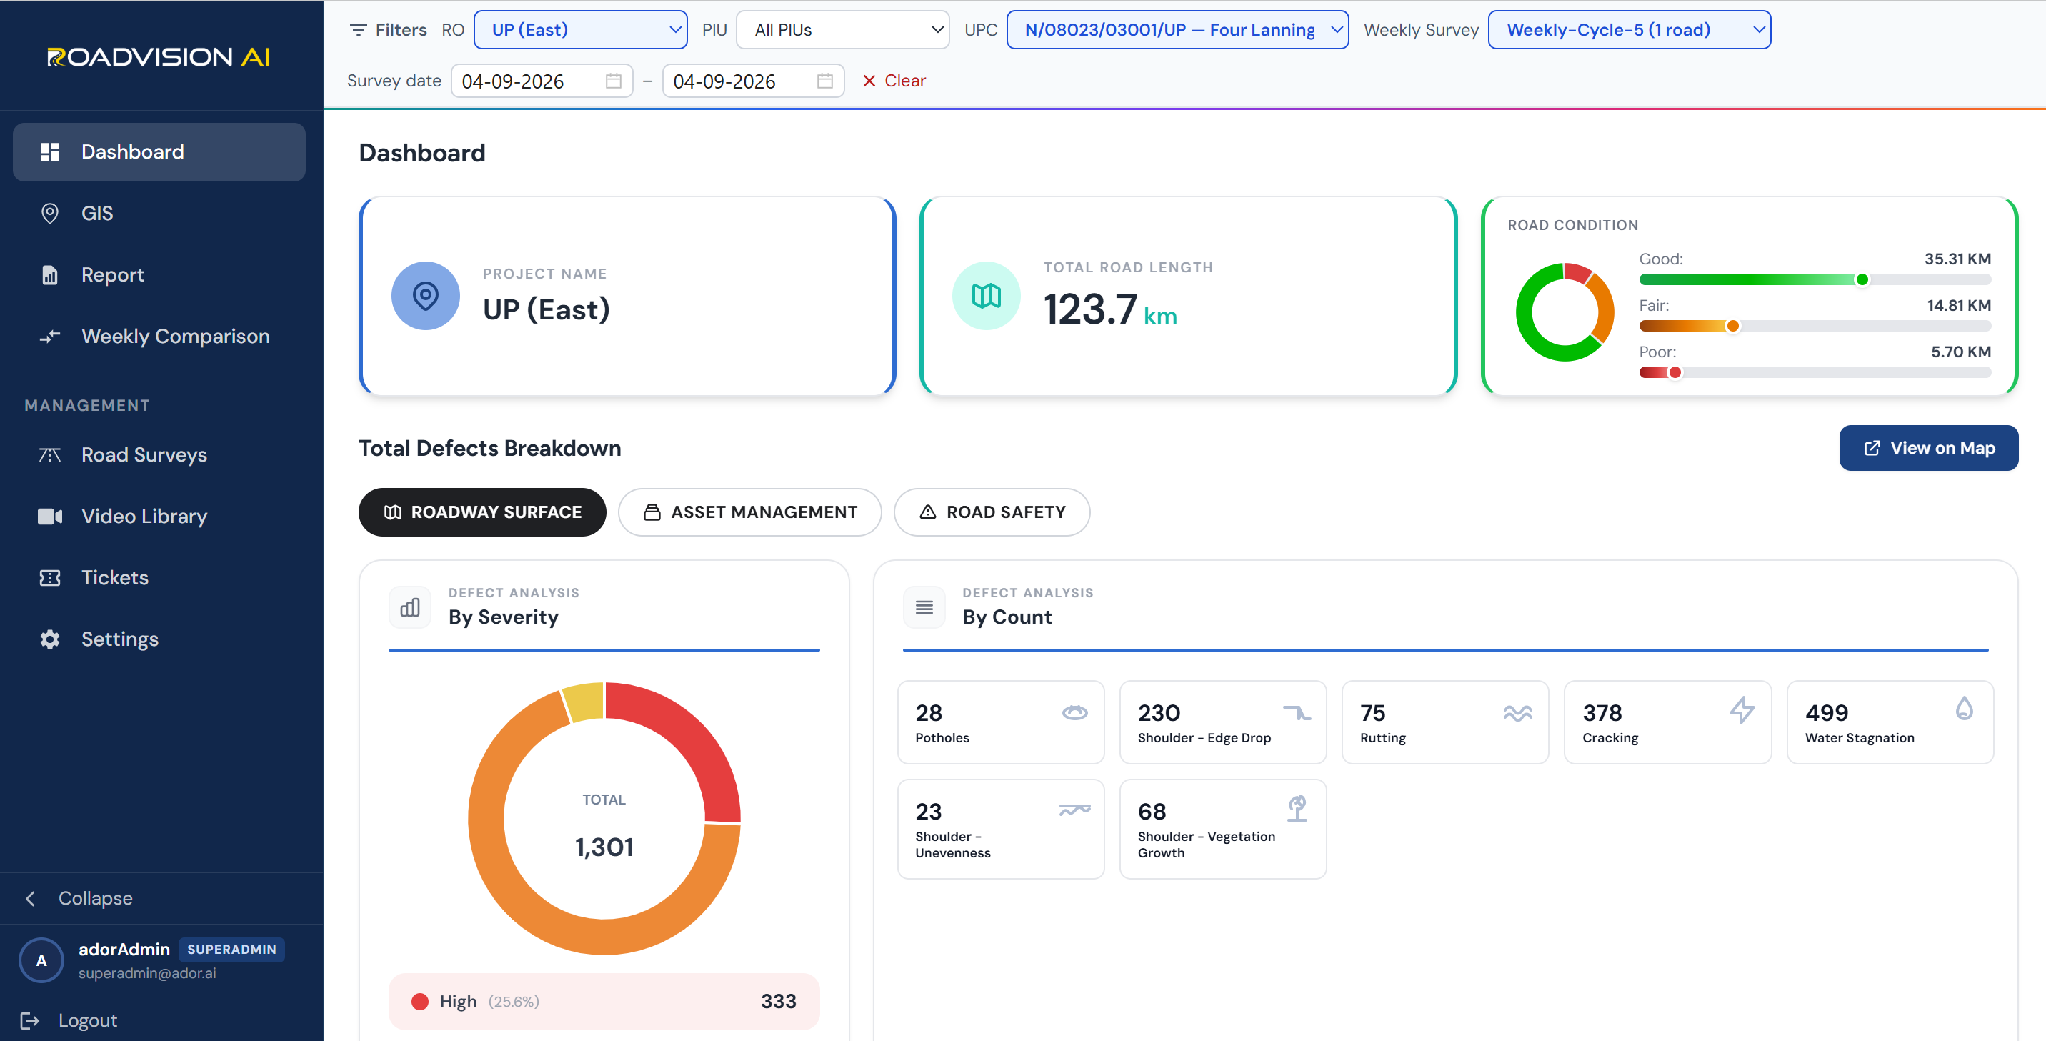Viewport: 2046px width, 1041px height.
Task: Click the Settings gear icon
Action: coord(49,639)
